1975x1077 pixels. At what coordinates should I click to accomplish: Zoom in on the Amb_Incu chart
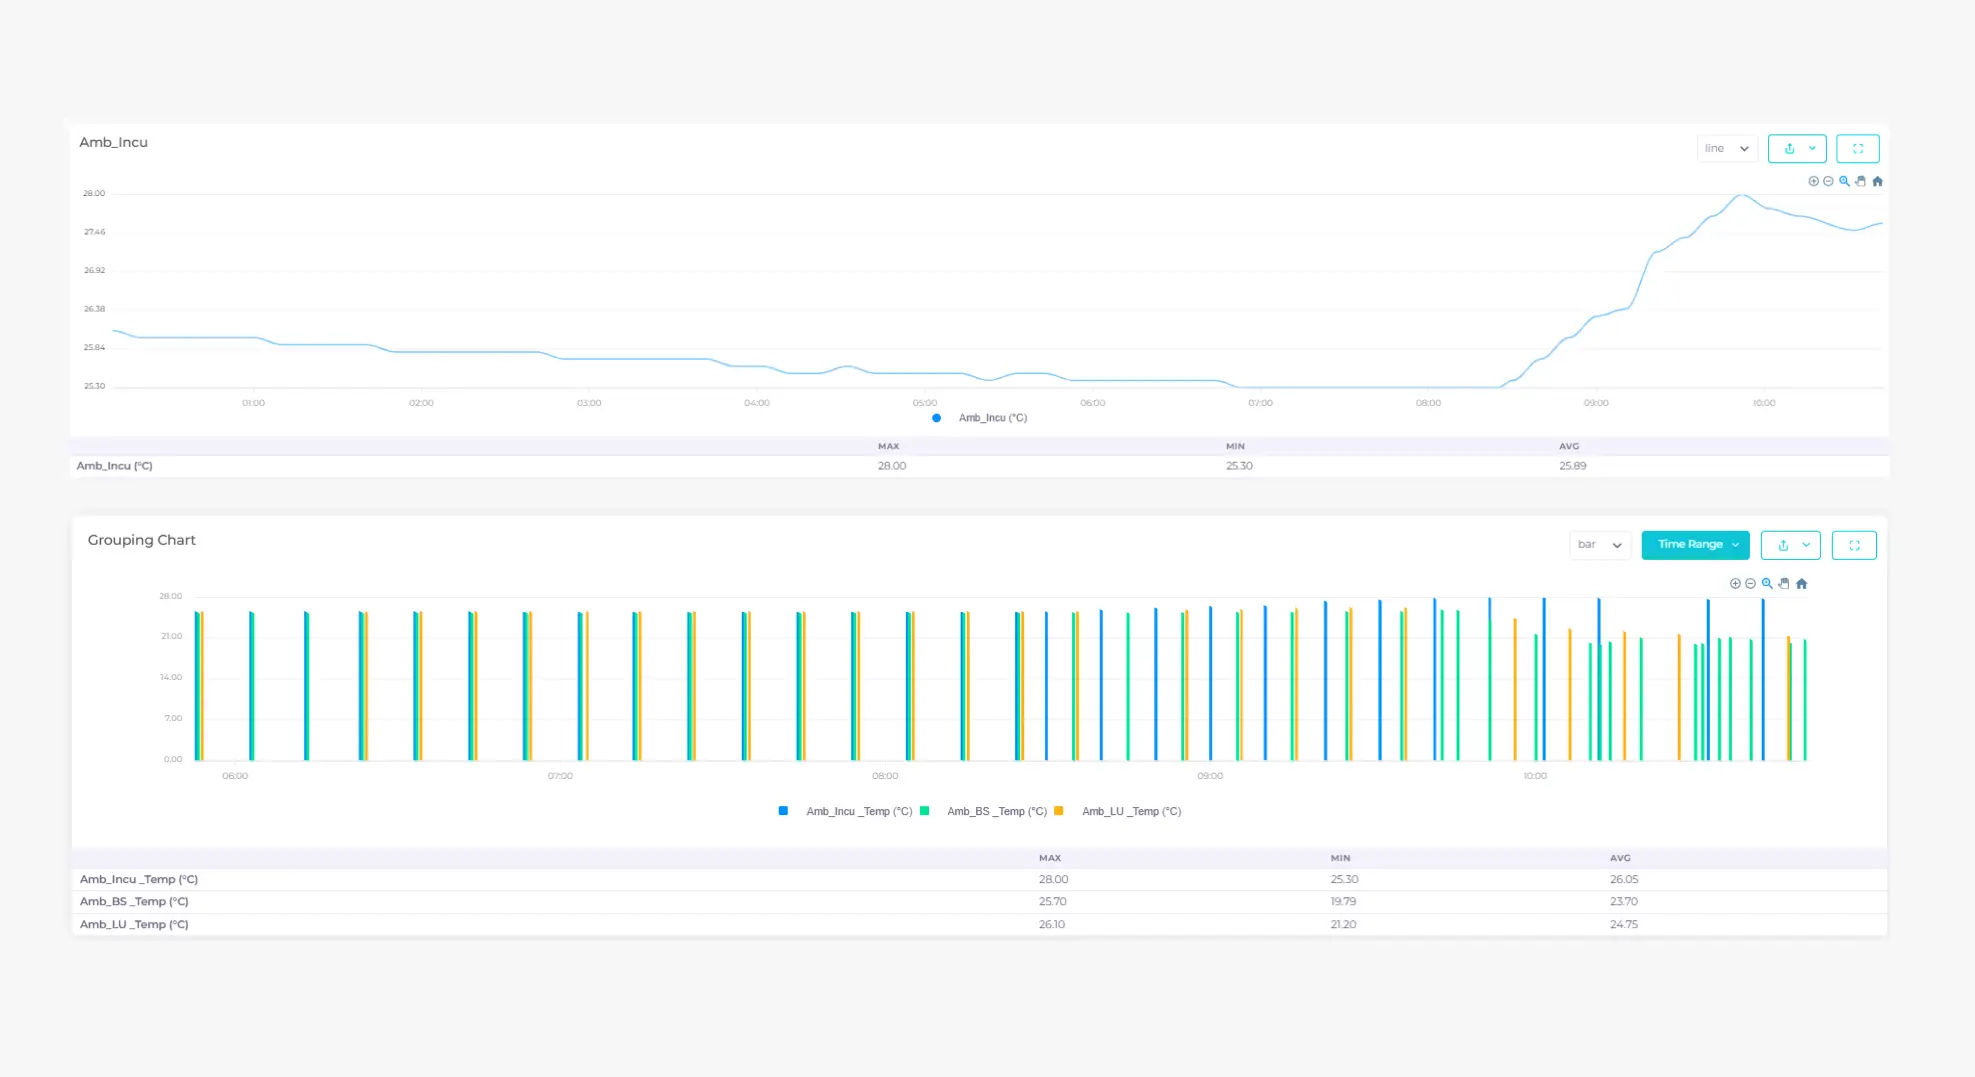point(1813,181)
